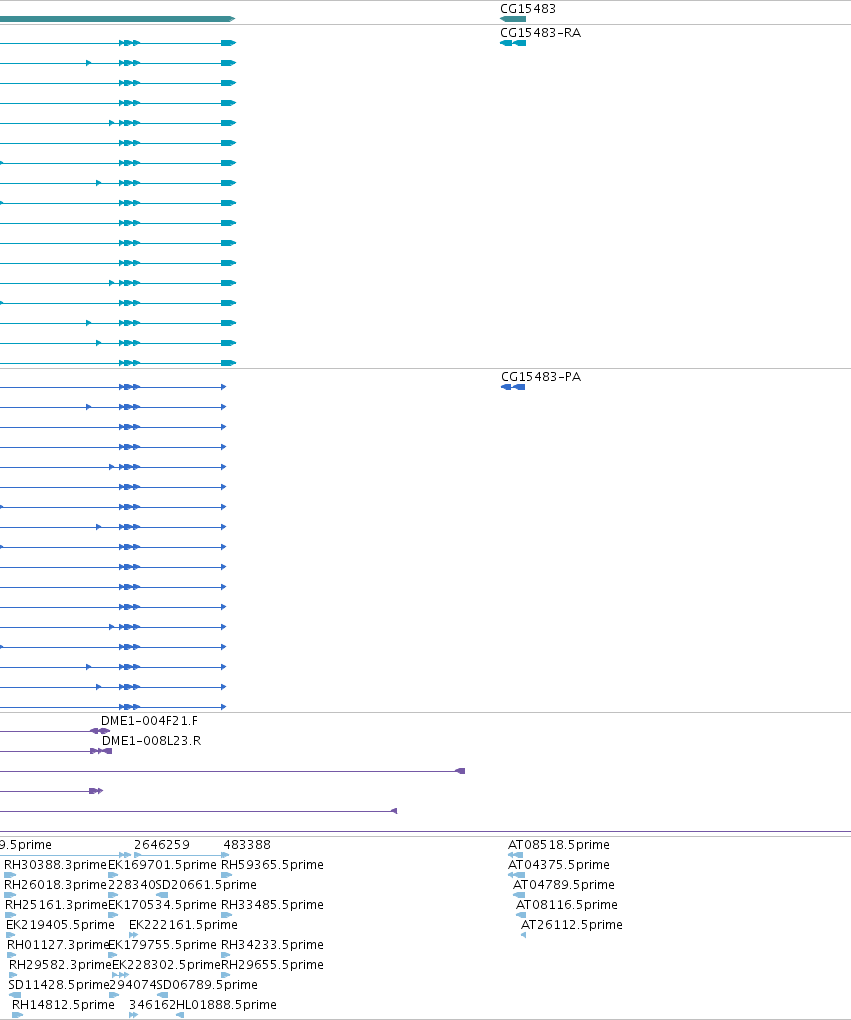This screenshot has width=851, height=1020.
Task: Click arrow glyph under RH29655.5prime
Action: pyautogui.click(x=226, y=975)
